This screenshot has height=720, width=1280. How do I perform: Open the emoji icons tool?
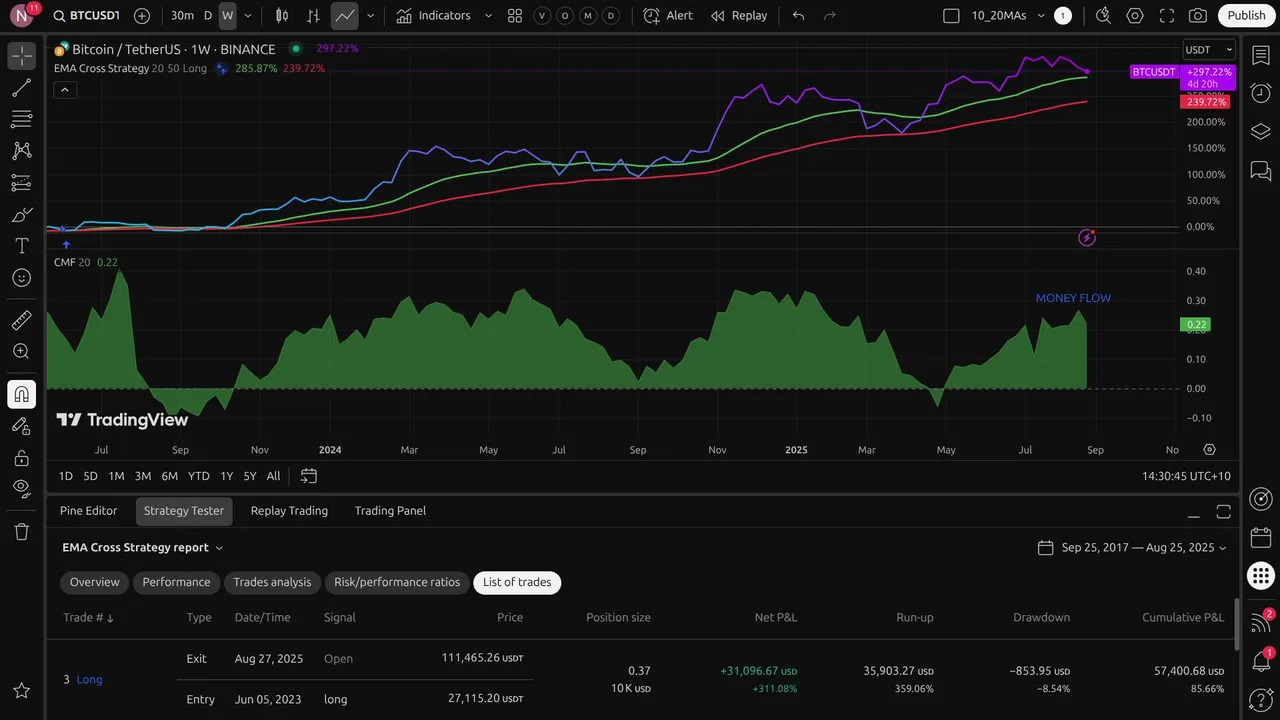21,278
